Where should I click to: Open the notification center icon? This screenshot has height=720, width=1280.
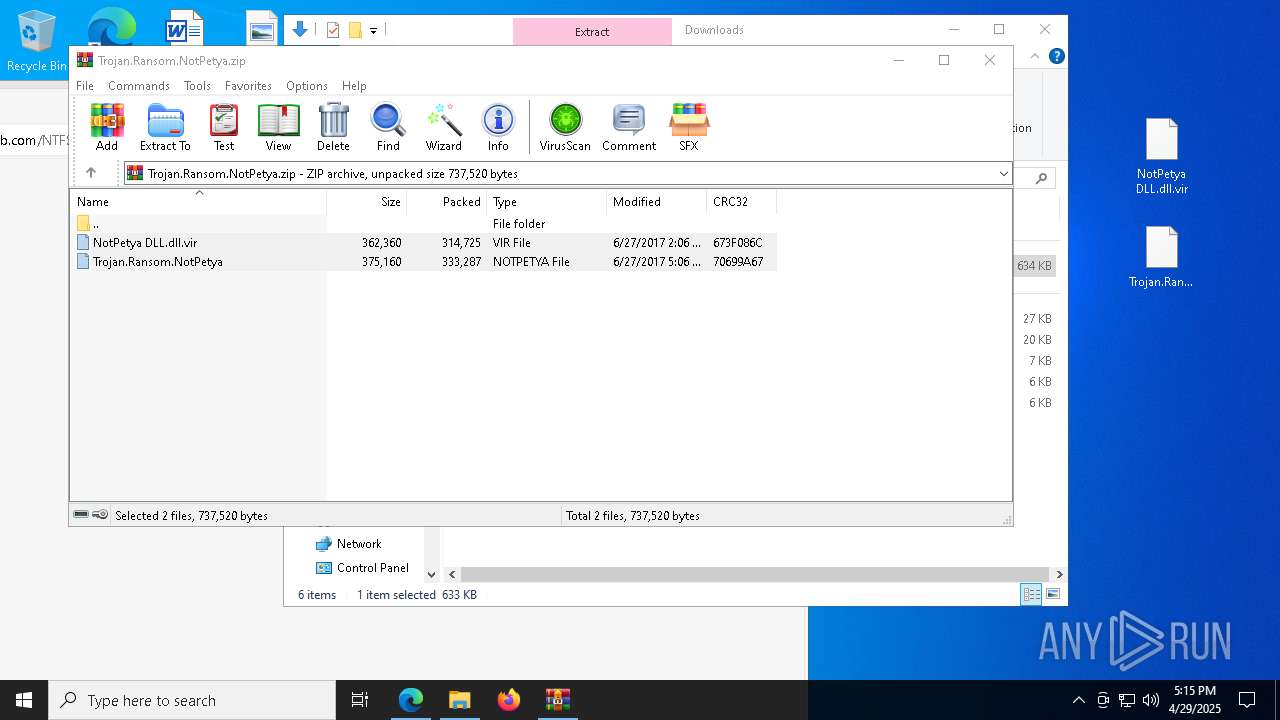pyautogui.click(x=1247, y=700)
